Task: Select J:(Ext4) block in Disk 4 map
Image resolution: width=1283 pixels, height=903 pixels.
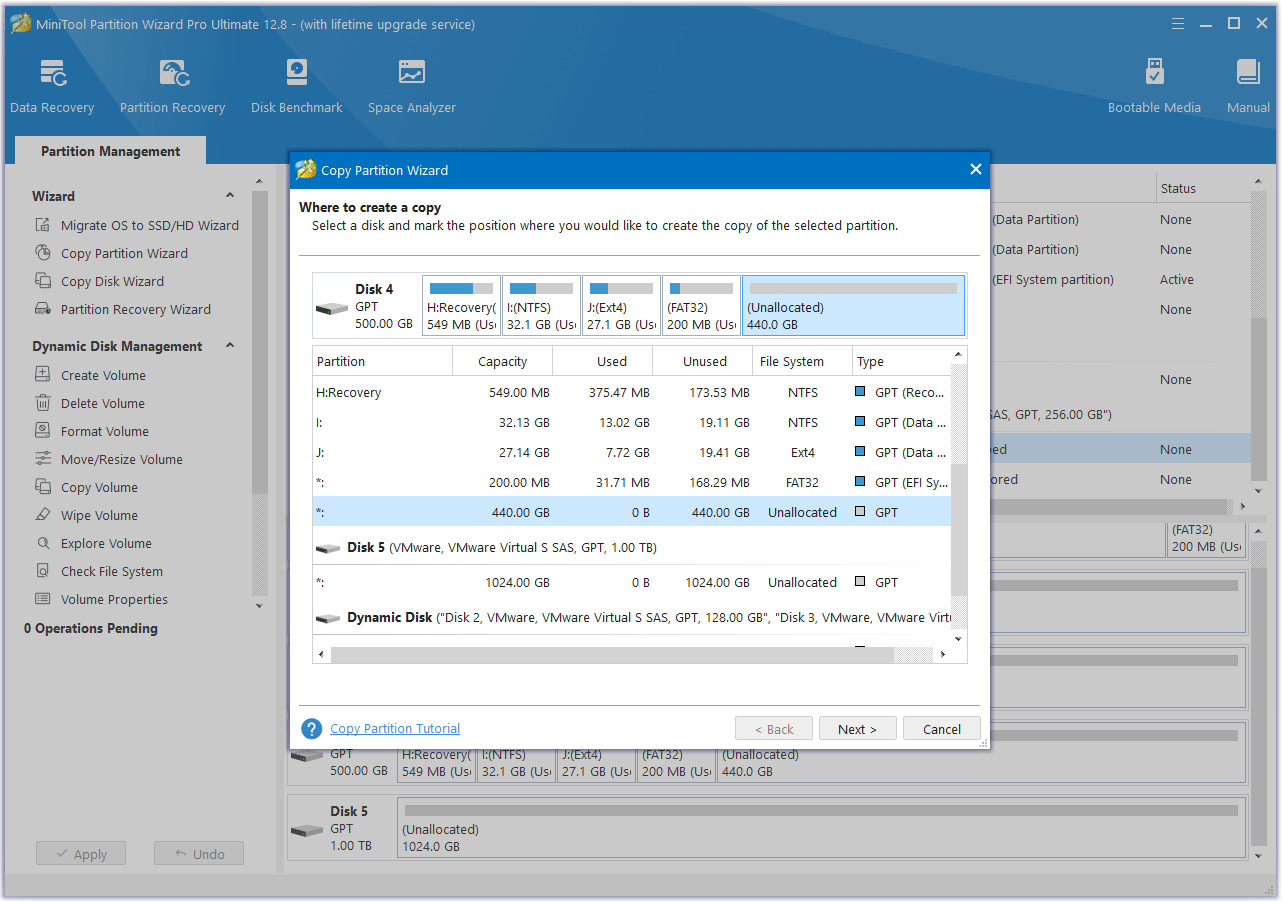Action: point(621,306)
